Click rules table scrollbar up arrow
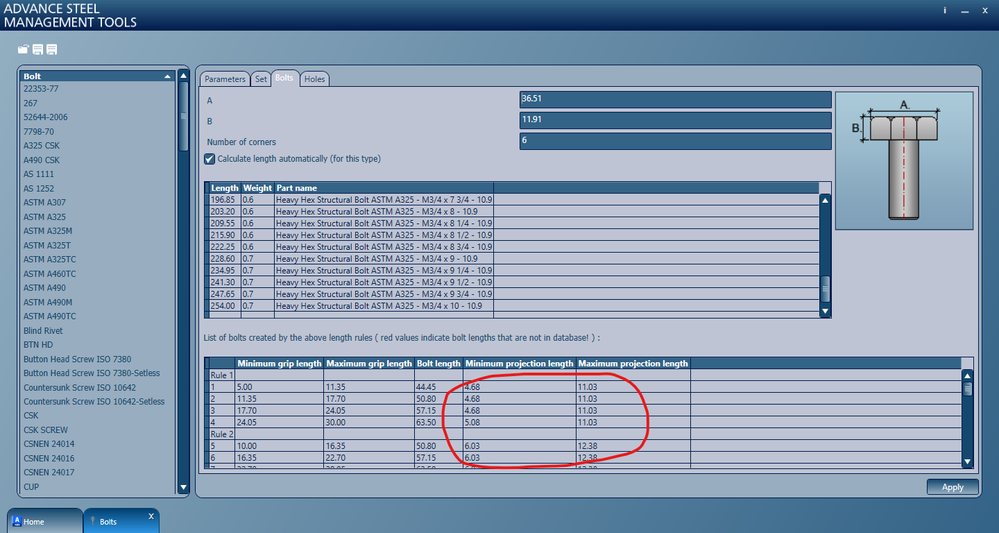999x533 pixels. [x=967, y=375]
